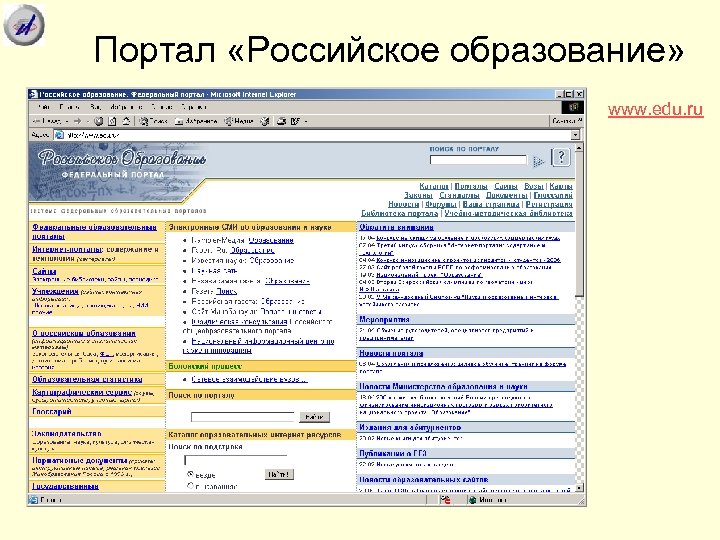This screenshot has height=540, width=720.
Task: Click the 'Найти' button in portal search
Action: coord(314,417)
